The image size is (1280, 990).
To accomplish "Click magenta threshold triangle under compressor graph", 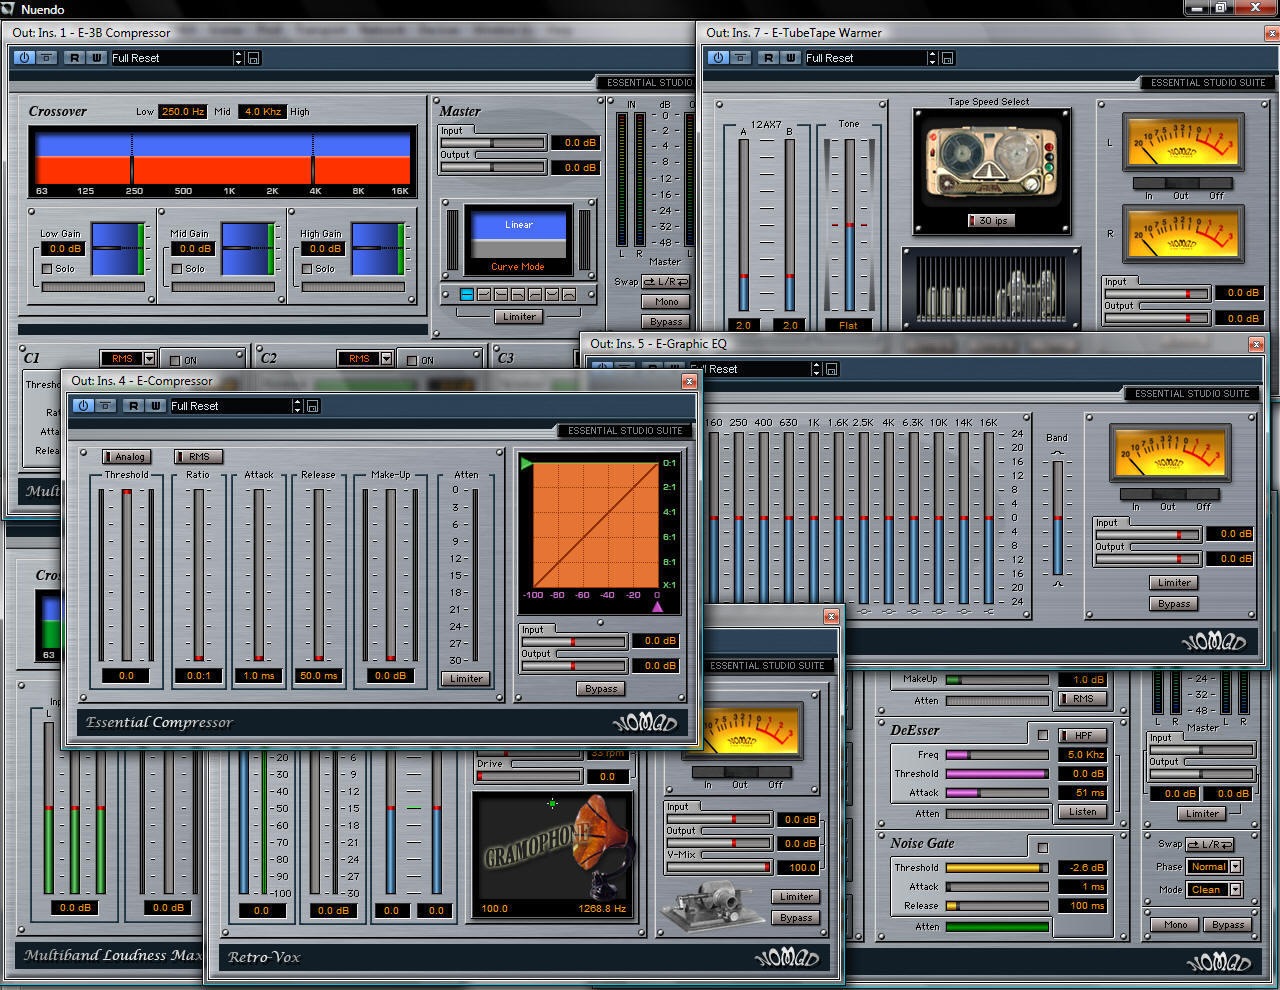I will 657,606.
